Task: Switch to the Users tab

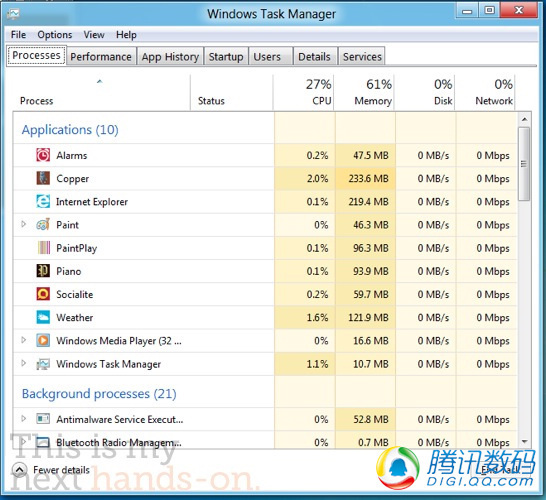Action: point(270,56)
